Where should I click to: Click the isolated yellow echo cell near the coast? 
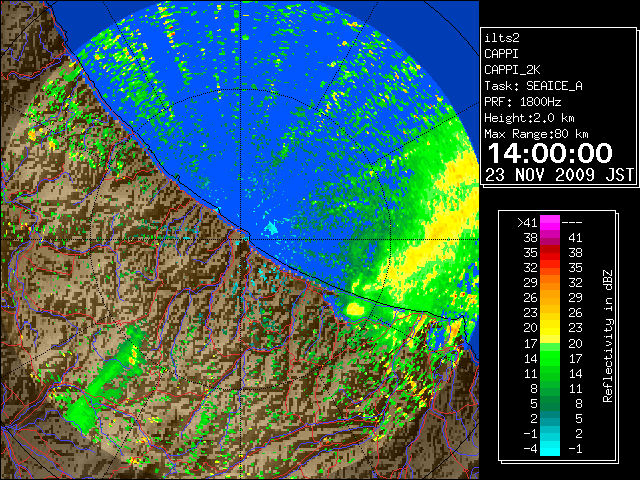(355, 309)
